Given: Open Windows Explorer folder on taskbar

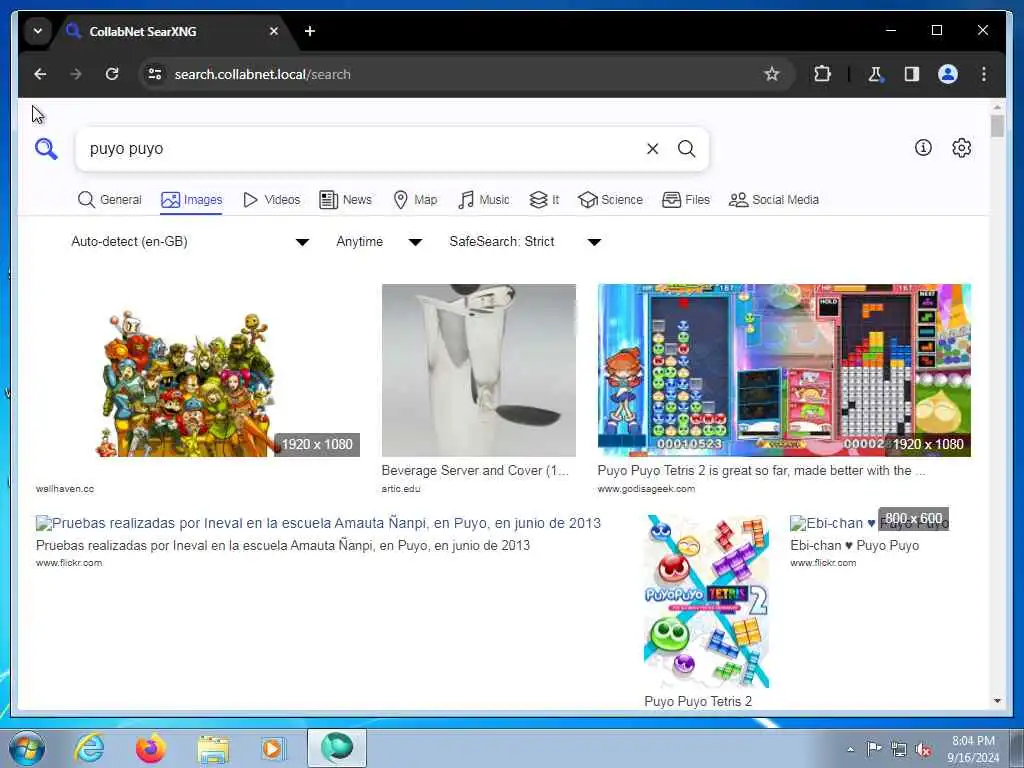Looking at the screenshot, I should (x=213, y=748).
